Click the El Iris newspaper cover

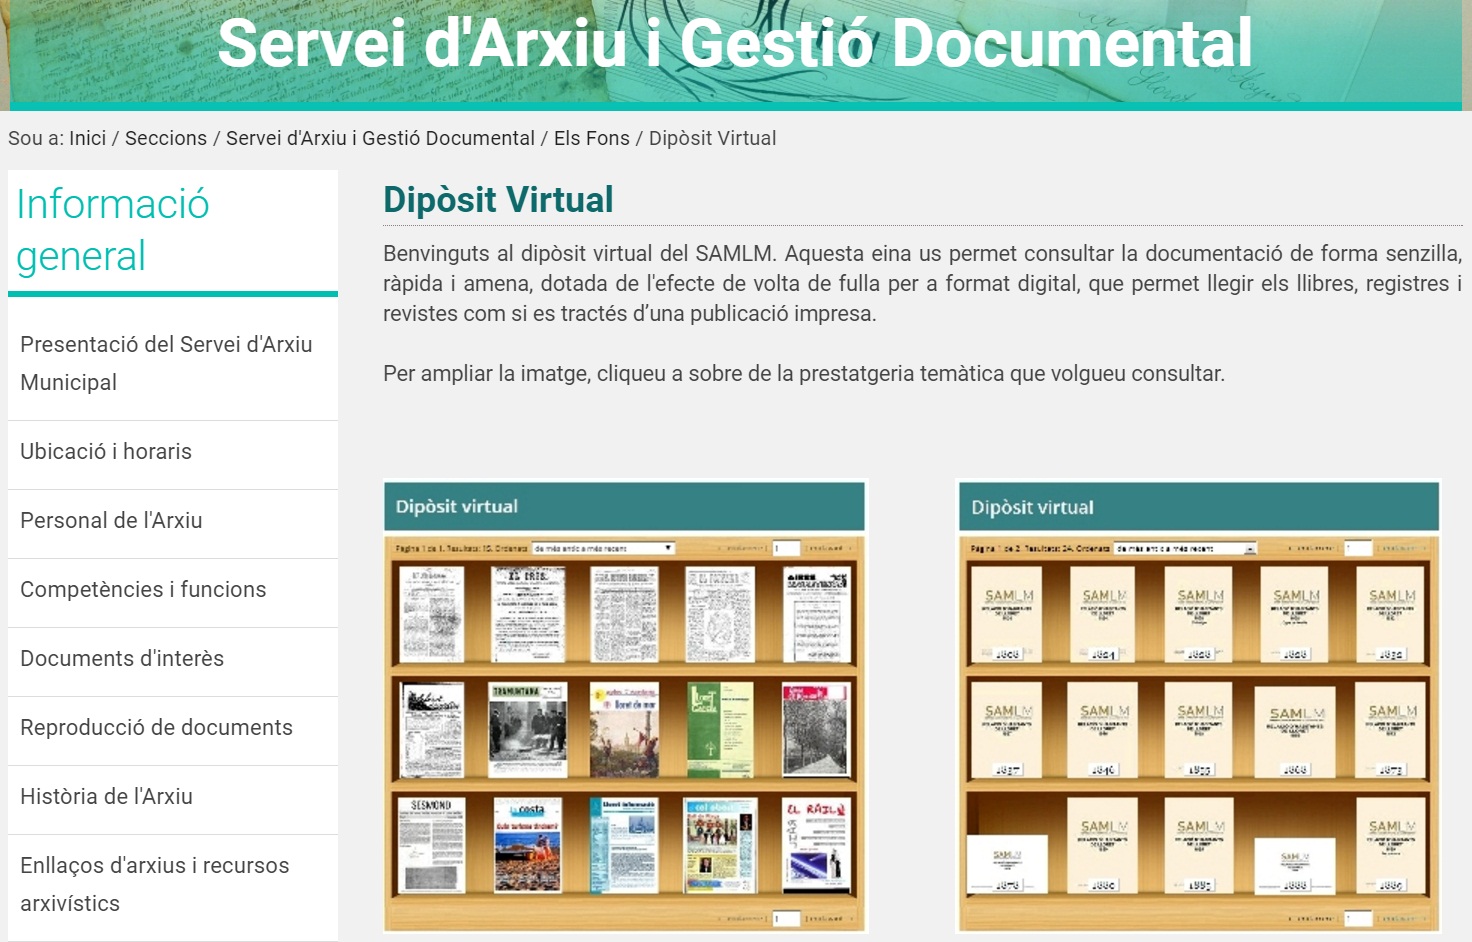(528, 614)
